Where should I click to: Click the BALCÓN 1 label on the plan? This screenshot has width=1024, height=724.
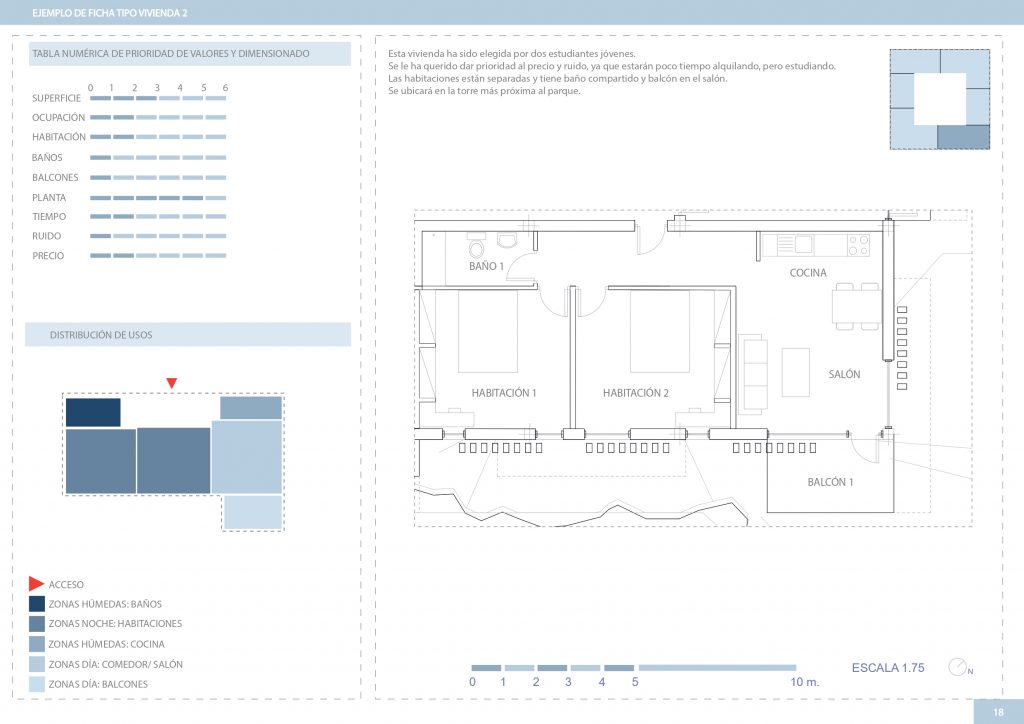pyautogui.click(x=830, y=483)
